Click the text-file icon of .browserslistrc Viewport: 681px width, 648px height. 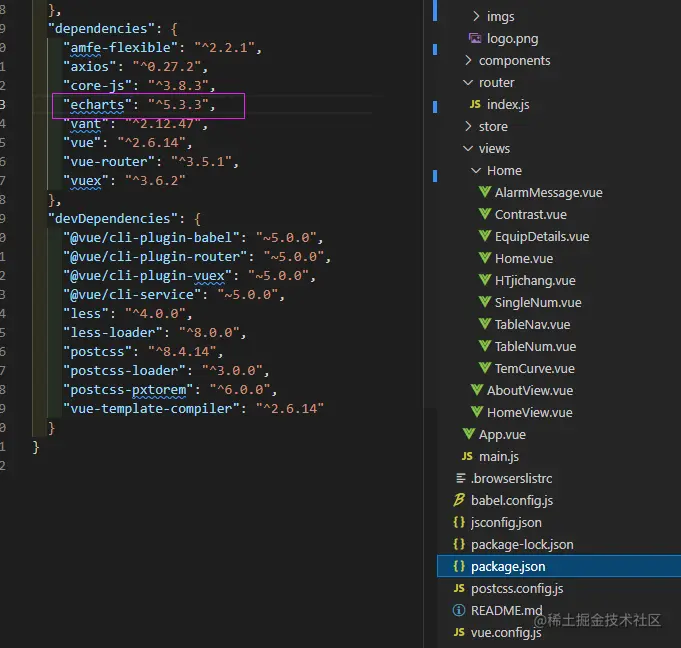(x=461, y=478)
